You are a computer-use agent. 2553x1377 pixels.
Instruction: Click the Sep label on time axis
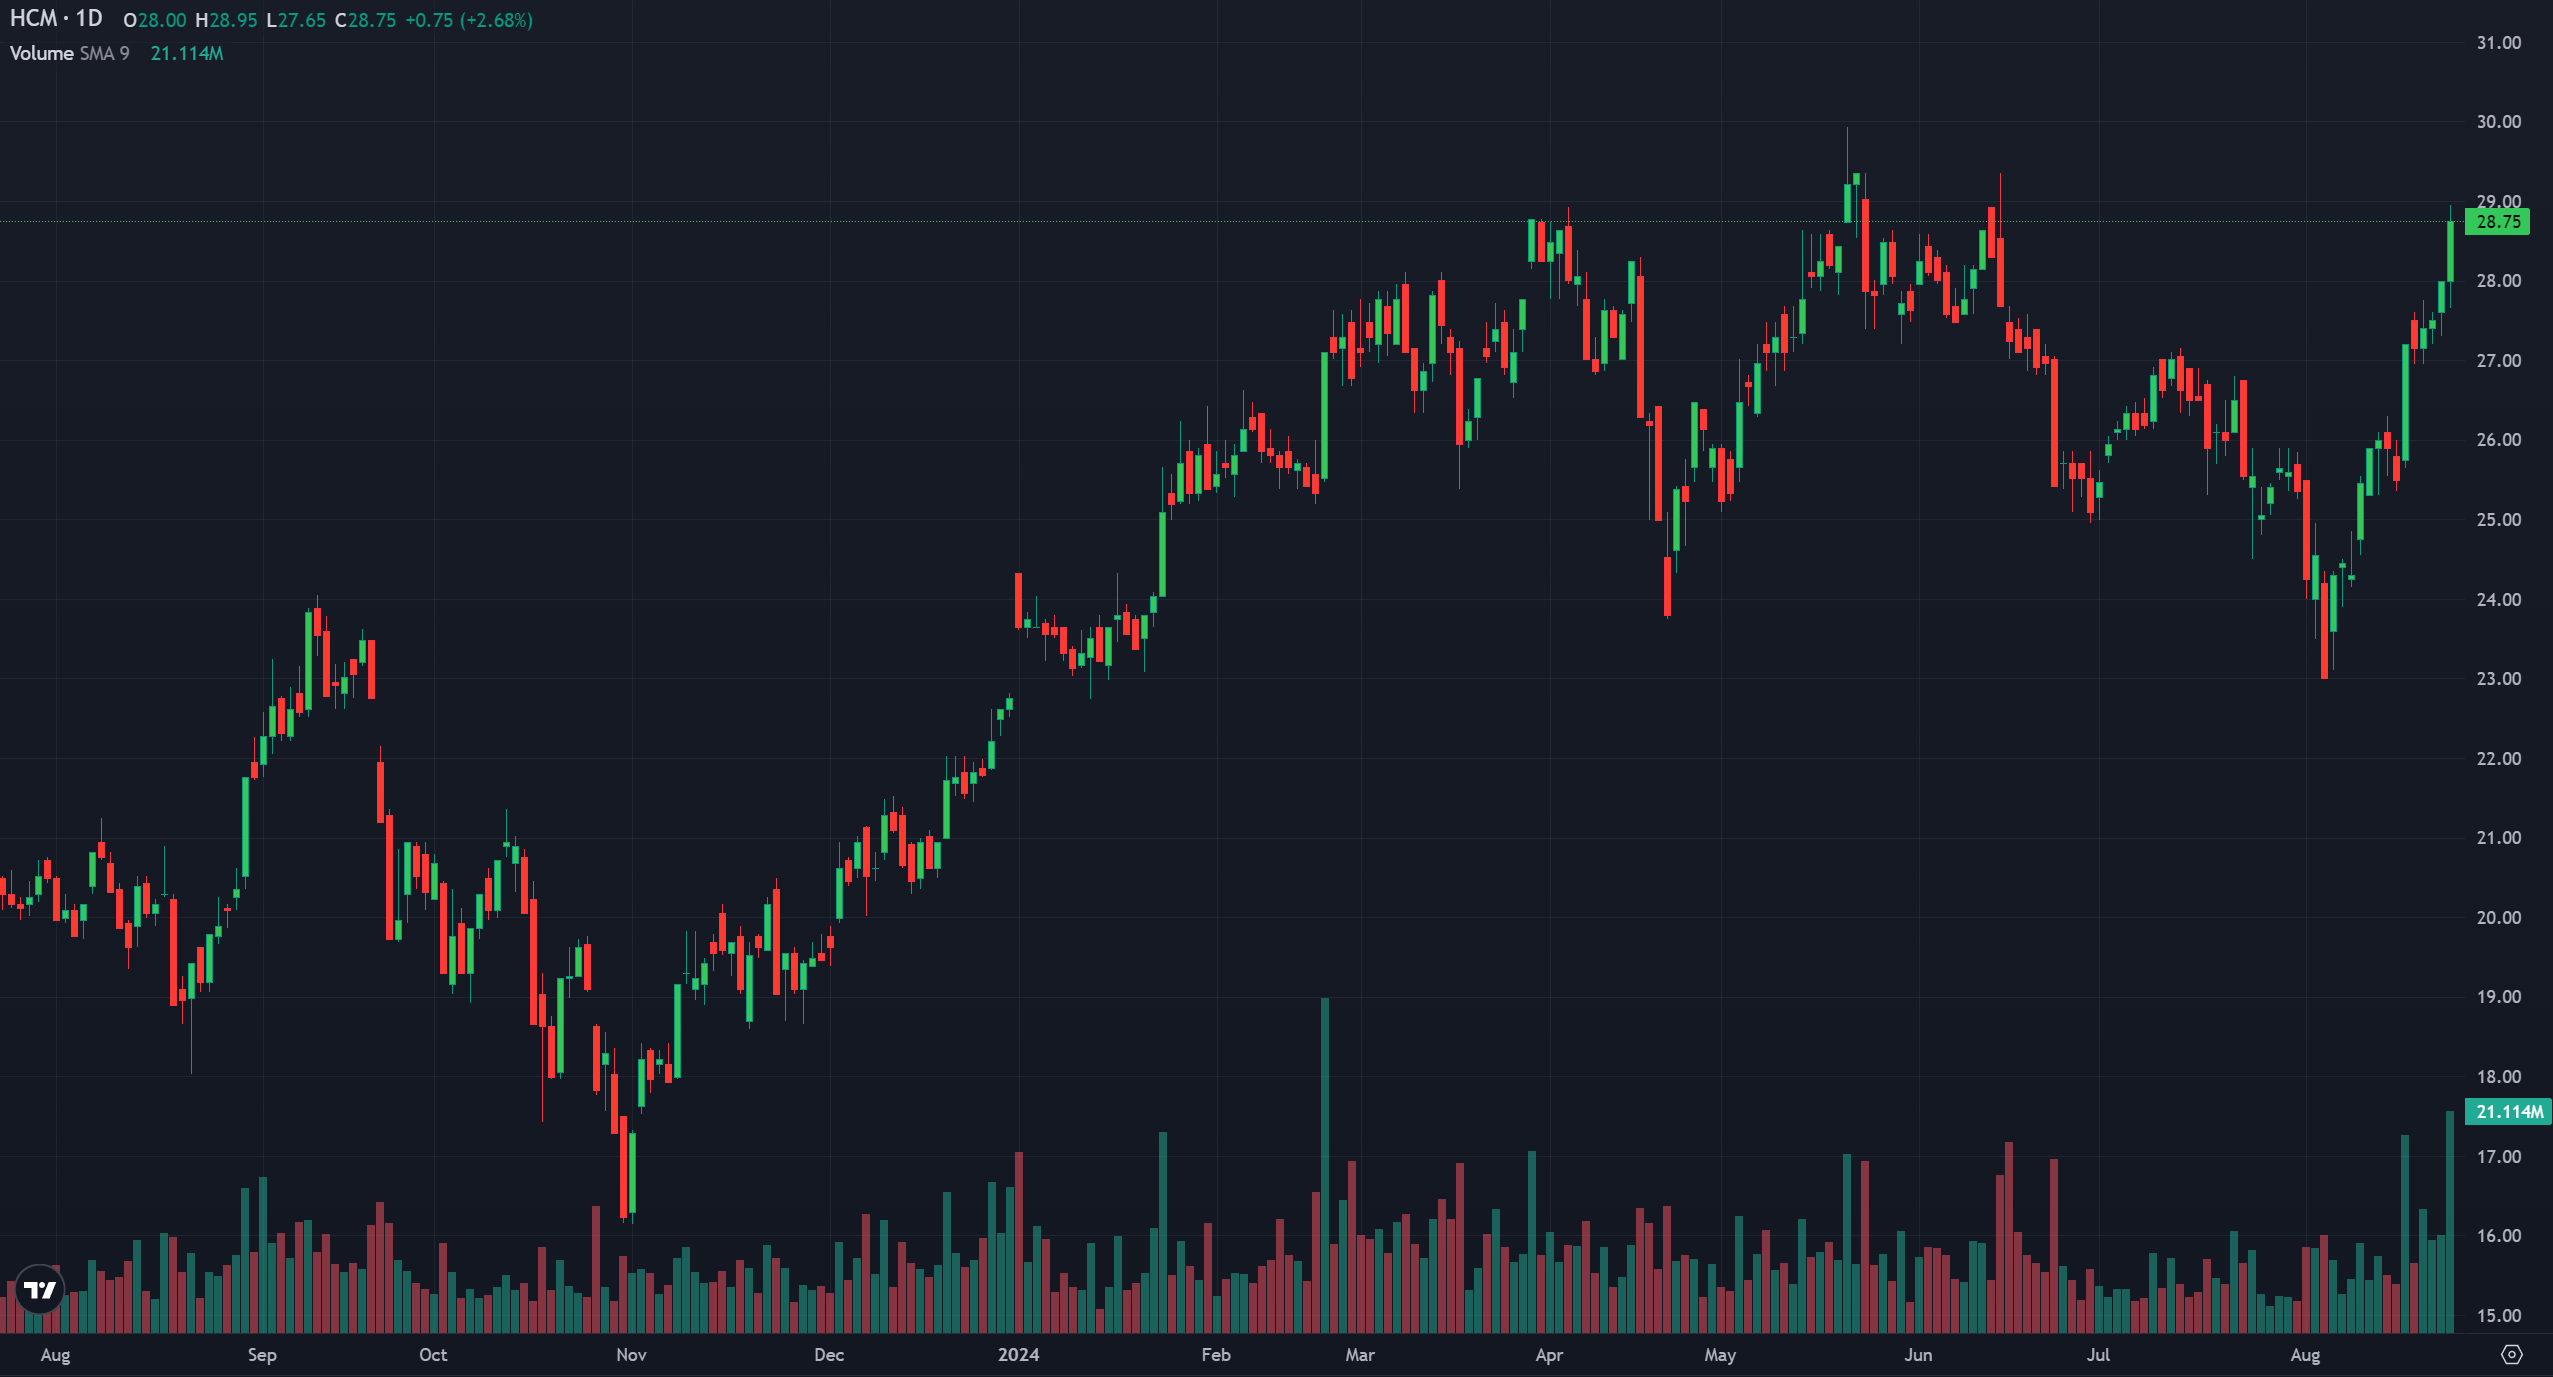pos(262,1355)
